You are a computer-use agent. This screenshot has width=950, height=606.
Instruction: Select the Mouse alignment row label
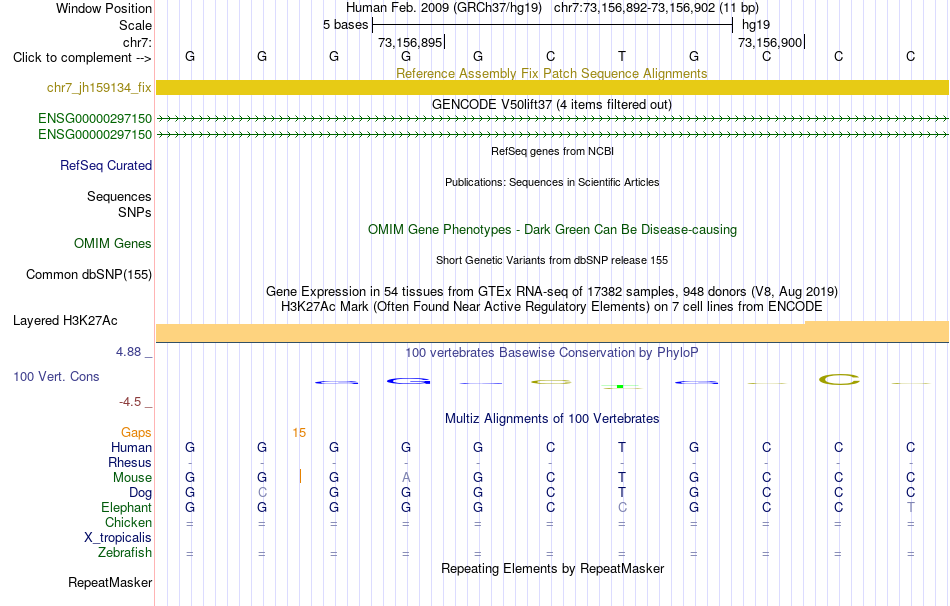[x=132, y=478]
